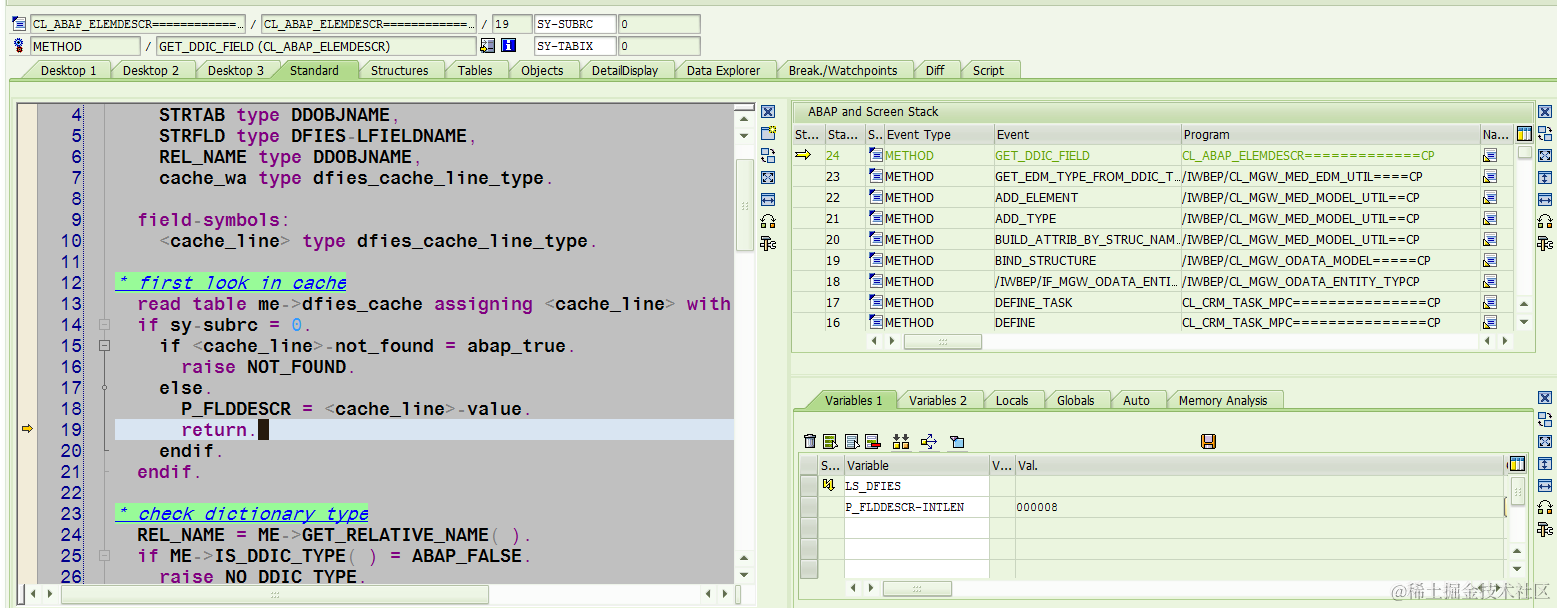This screenshot has width=1557, height=608.
Task: Open layout columns icon in Variables table header
Action: (1517, 464)
